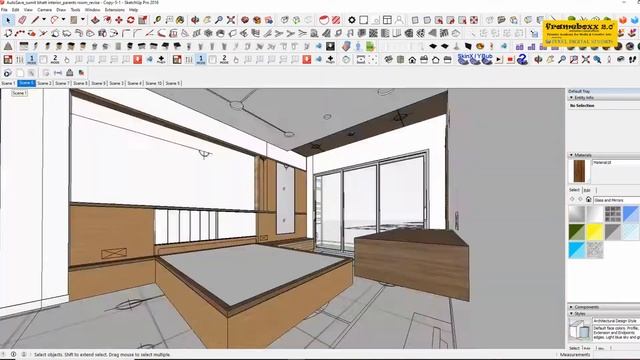Screen dimensions: 640x360
Task: Click the first red download arrow icon
Action: coord(138,60)
